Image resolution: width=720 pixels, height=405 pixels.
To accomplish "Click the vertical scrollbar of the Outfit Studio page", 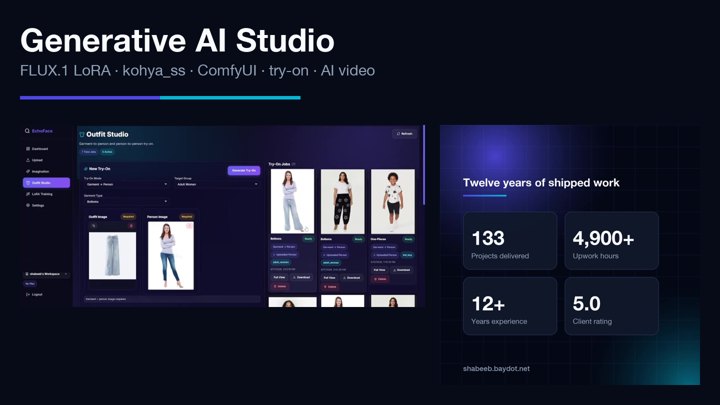I will [x=424, y=165].
